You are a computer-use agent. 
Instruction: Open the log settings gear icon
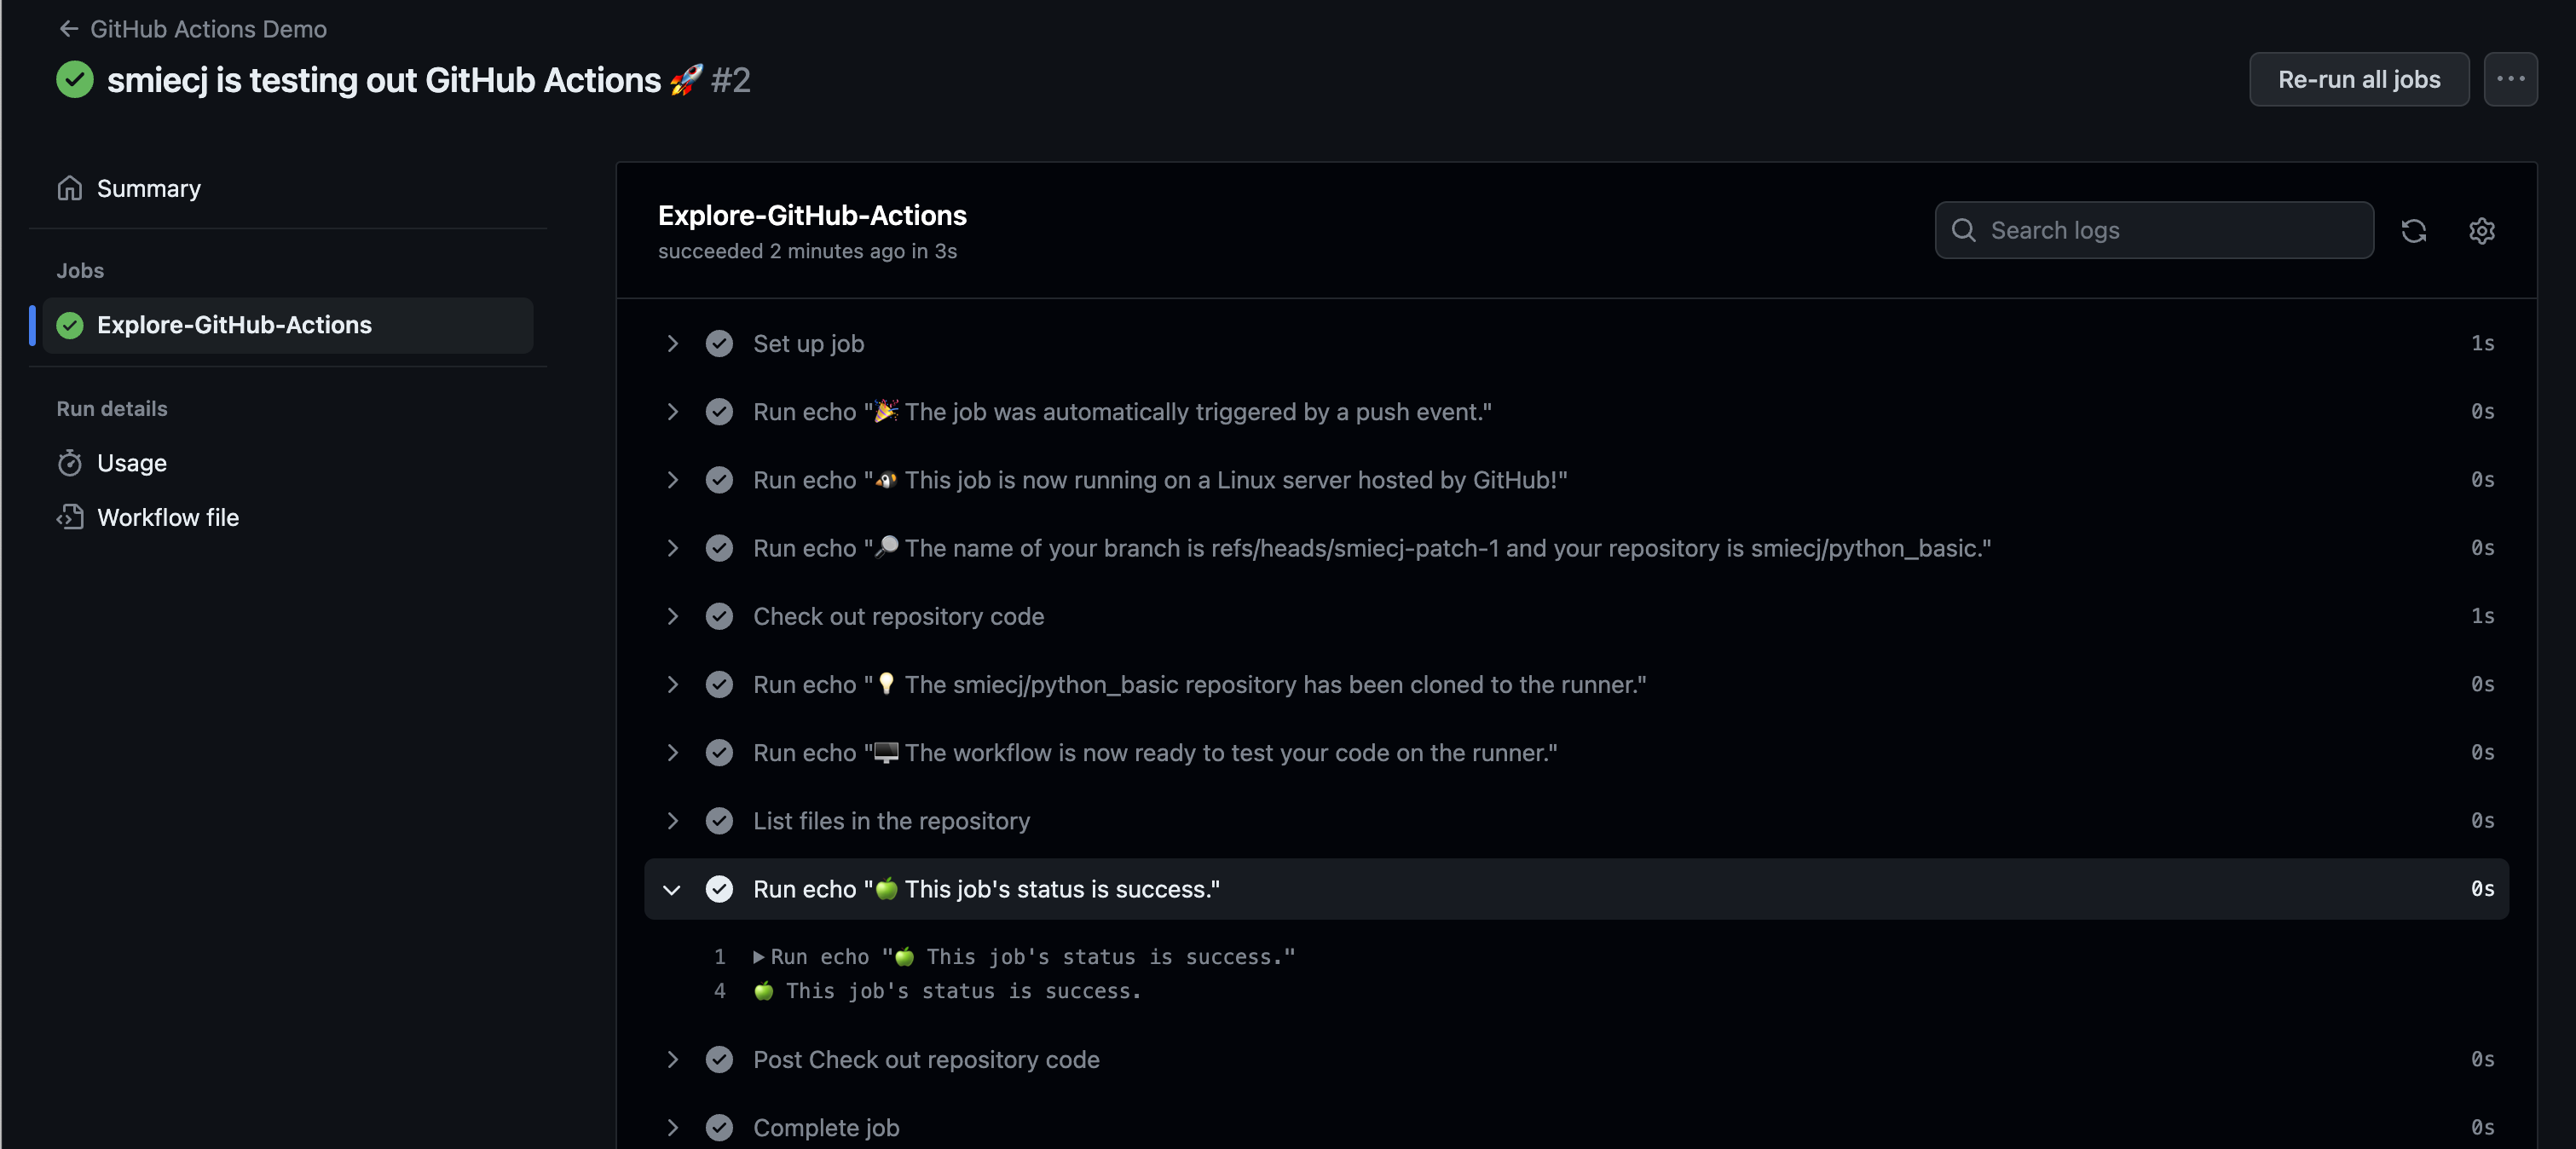pyautogui.click(x=2481, y=231)
